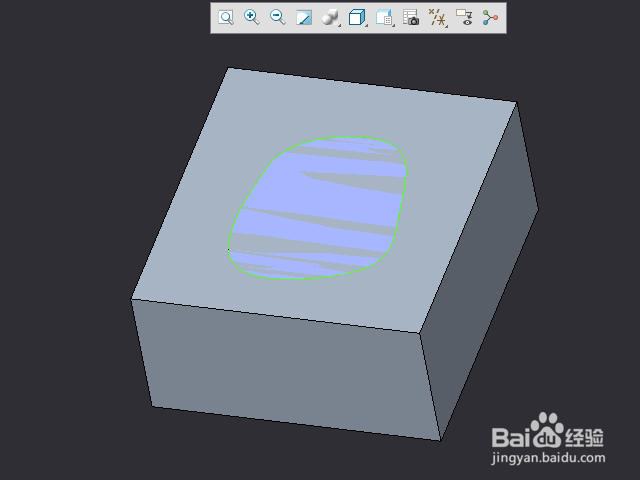
Task: Open the Datum Display Filters menu
Action: coord(438,18)
